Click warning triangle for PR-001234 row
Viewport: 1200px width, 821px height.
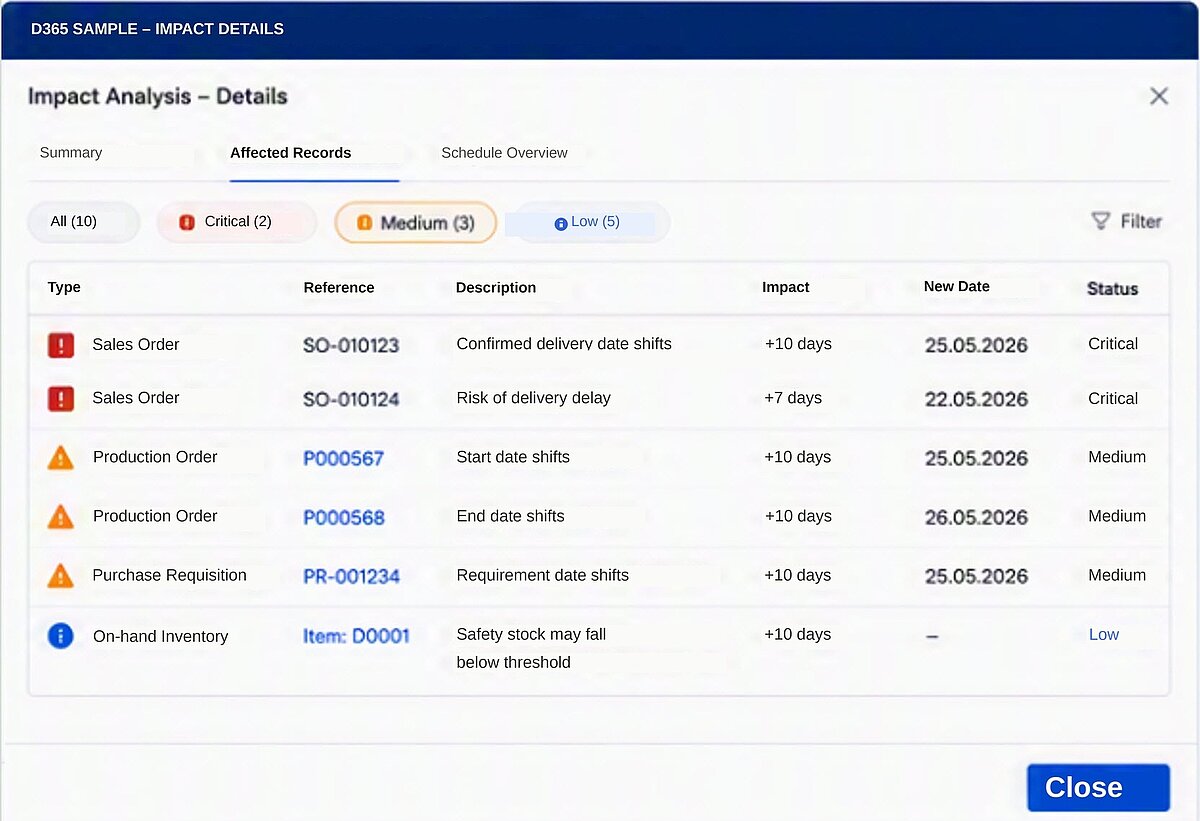[61, 576]
